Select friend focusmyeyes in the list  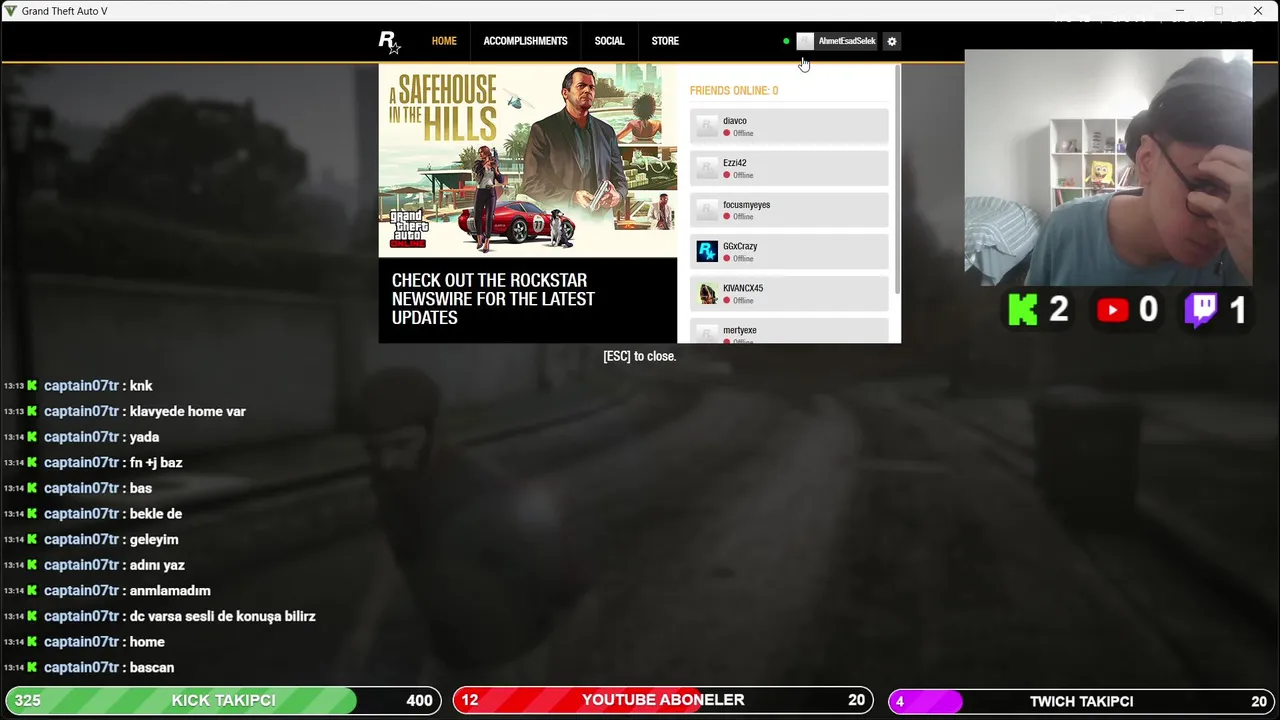tap(789, 210)
